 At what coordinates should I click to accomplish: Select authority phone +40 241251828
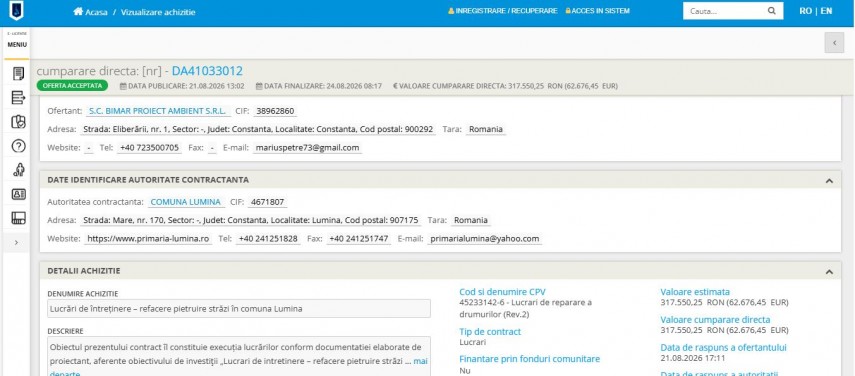pos(268,239)
